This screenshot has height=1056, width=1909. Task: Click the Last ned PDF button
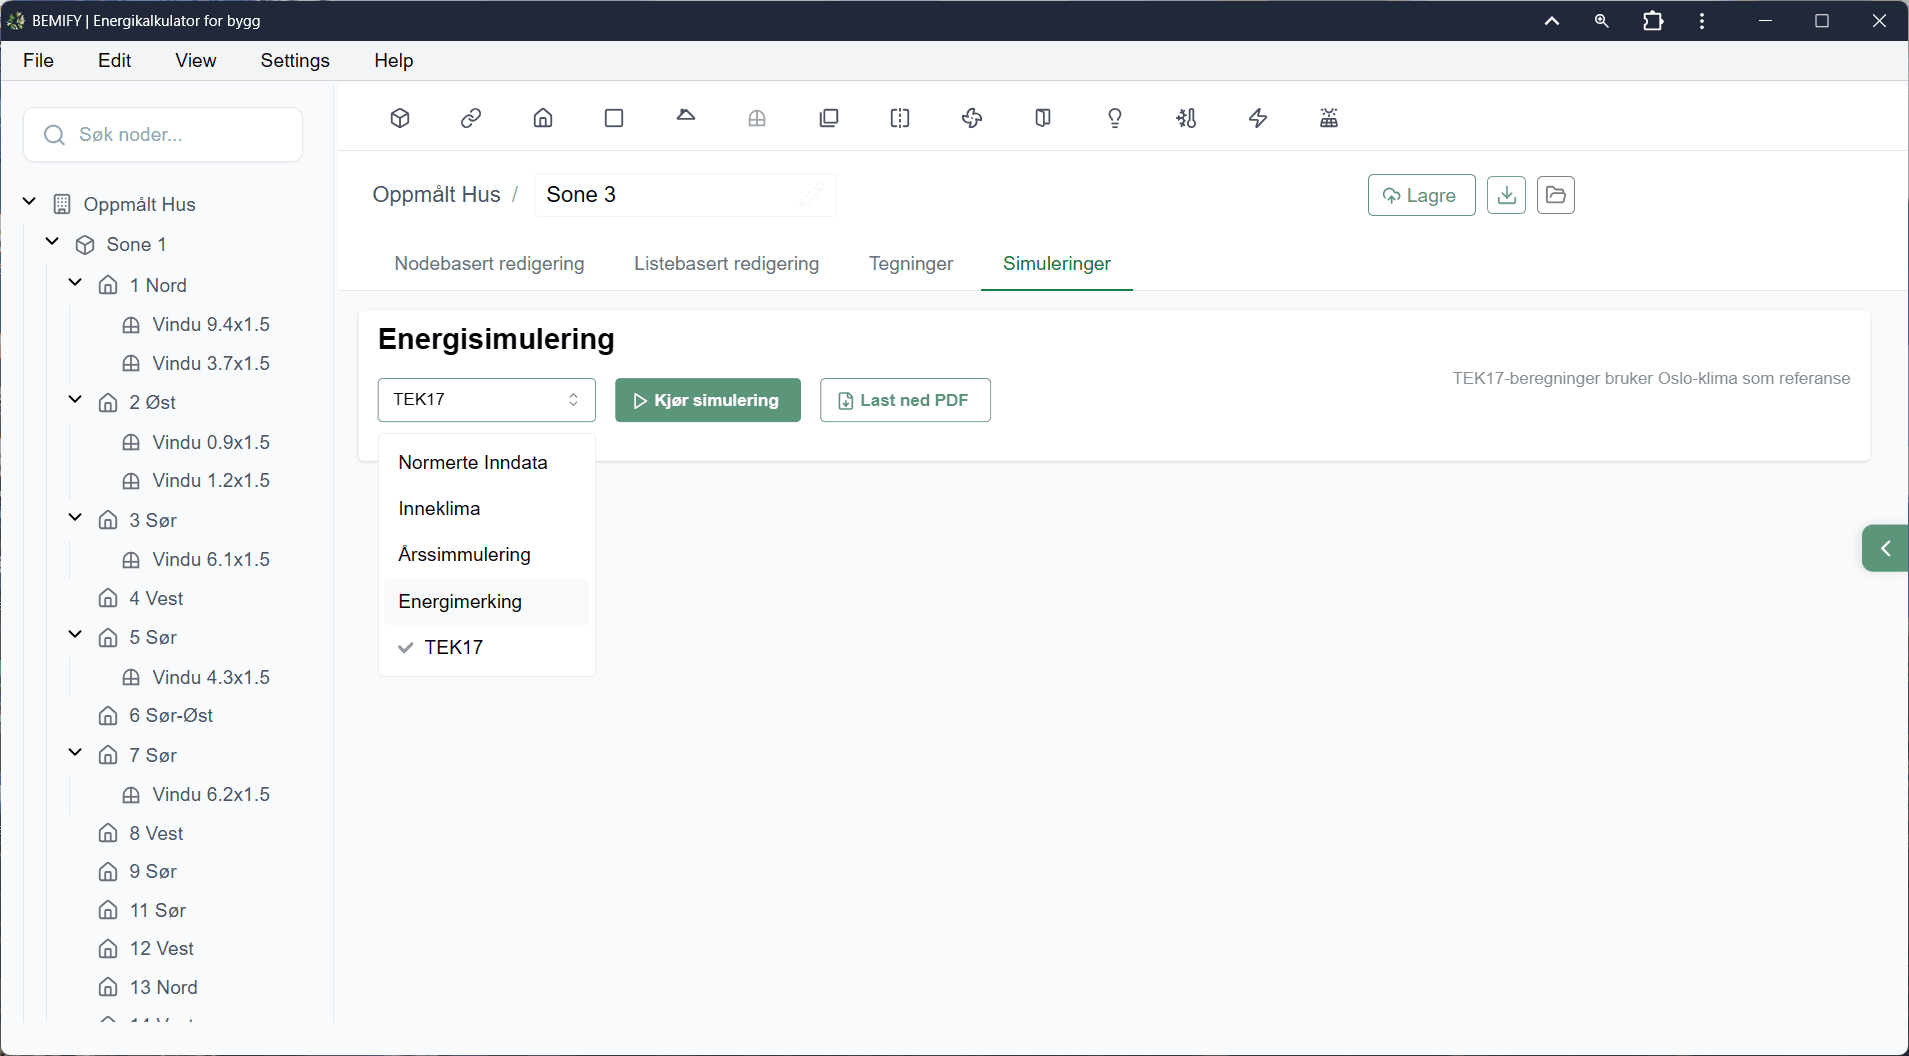click(904, 399)
